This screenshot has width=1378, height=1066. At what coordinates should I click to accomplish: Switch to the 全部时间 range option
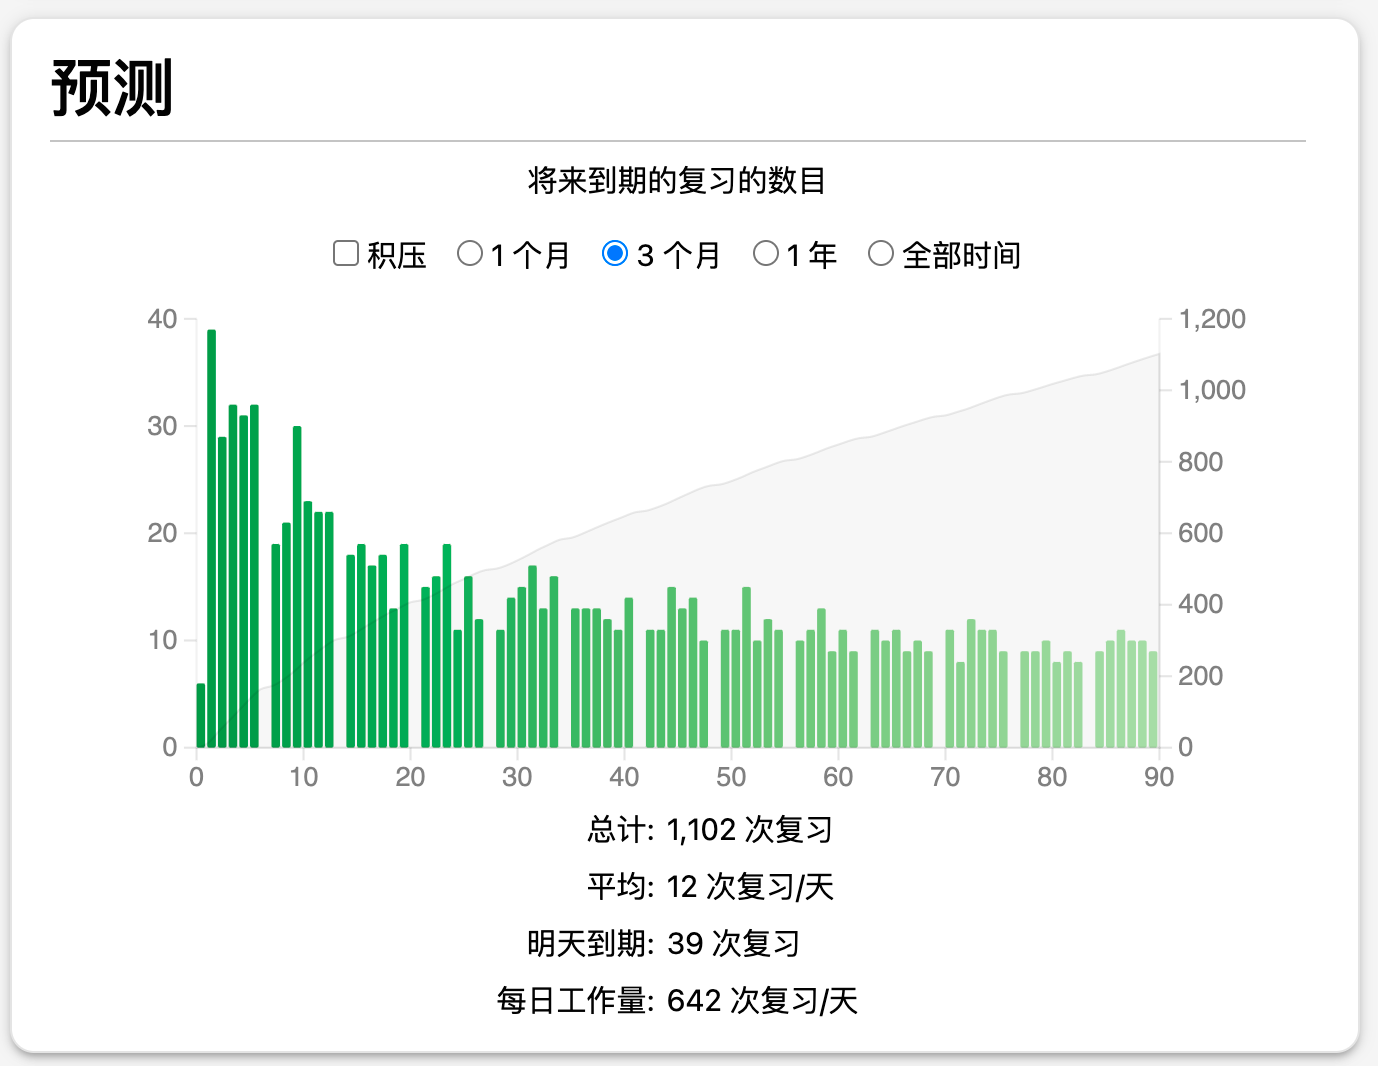(881, 254)
